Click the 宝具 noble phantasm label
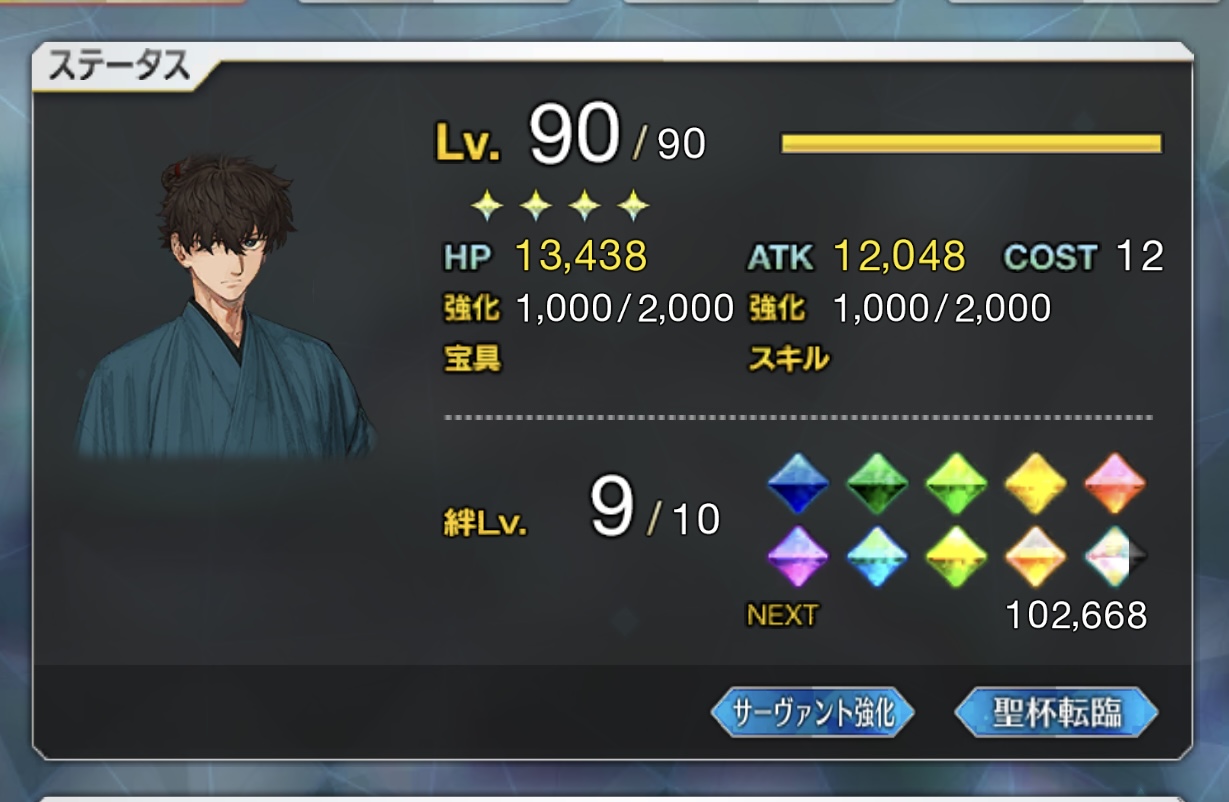Viewport: 1229px width, 802px height. point(472,358)
